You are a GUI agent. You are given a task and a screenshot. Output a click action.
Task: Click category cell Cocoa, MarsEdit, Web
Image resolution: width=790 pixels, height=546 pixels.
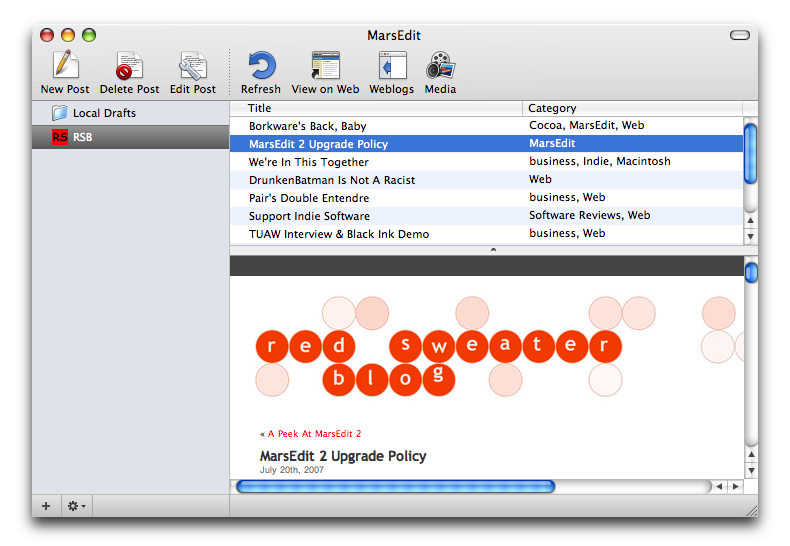[586, 125]
